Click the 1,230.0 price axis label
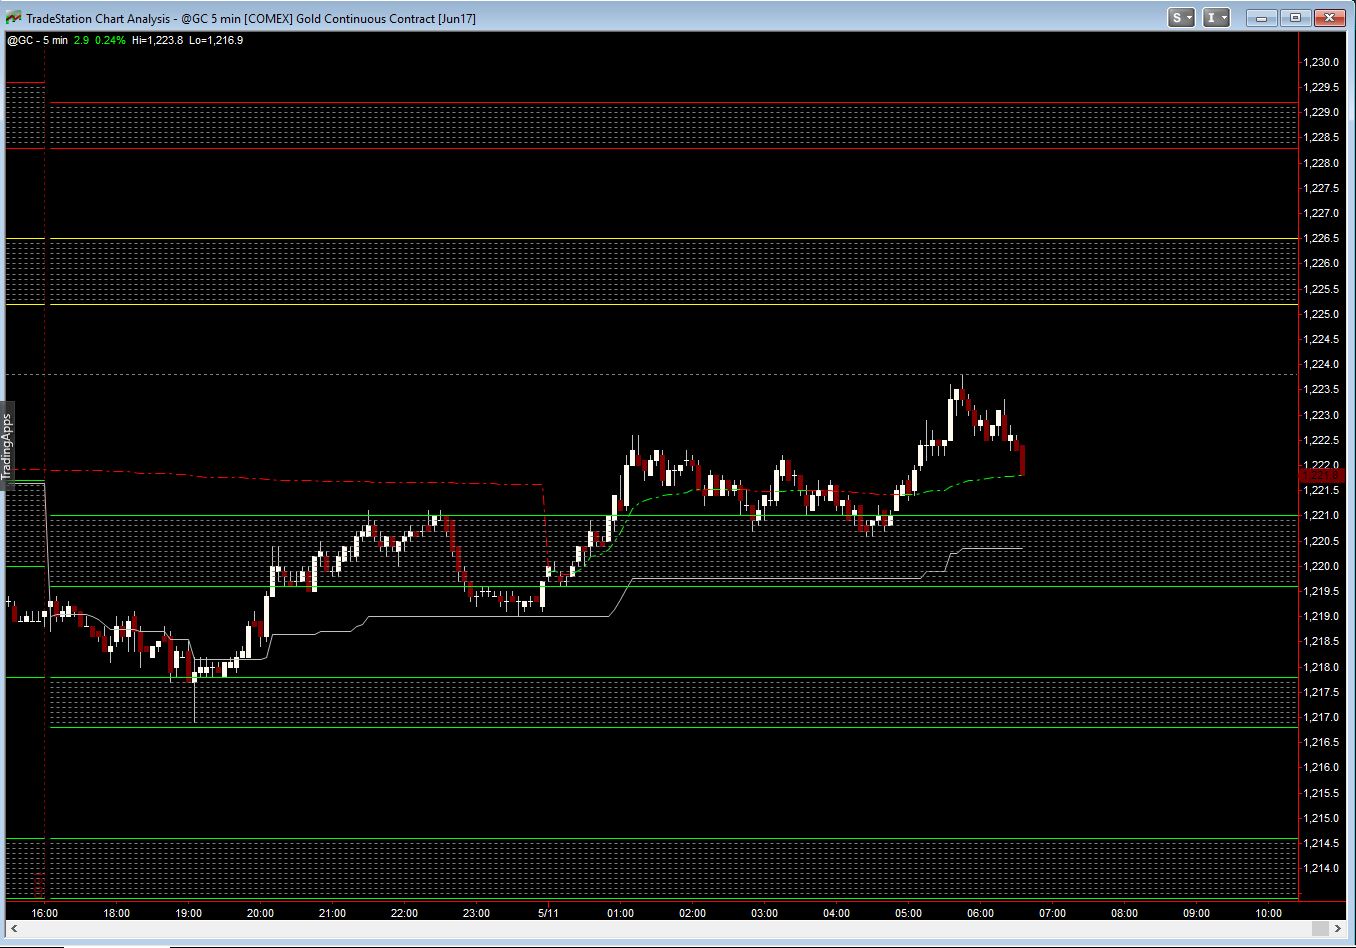Viewport: 1356px width, 948px height. [1321, 62]
